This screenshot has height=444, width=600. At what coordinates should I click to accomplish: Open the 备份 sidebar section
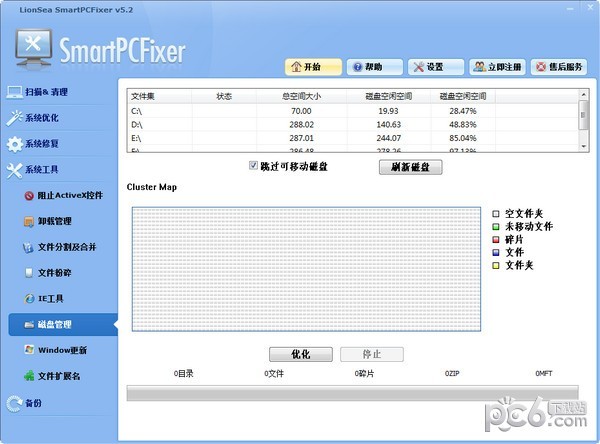tap(24, 403)
